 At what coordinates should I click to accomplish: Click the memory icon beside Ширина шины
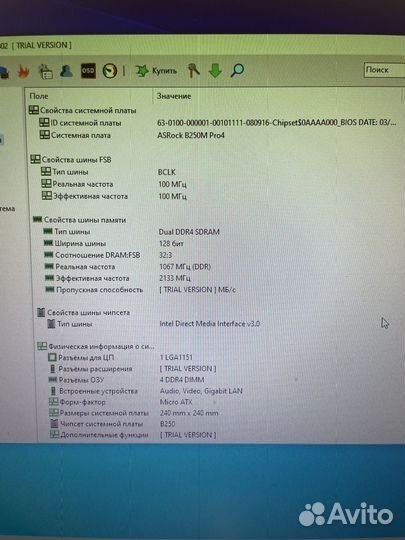48,243
